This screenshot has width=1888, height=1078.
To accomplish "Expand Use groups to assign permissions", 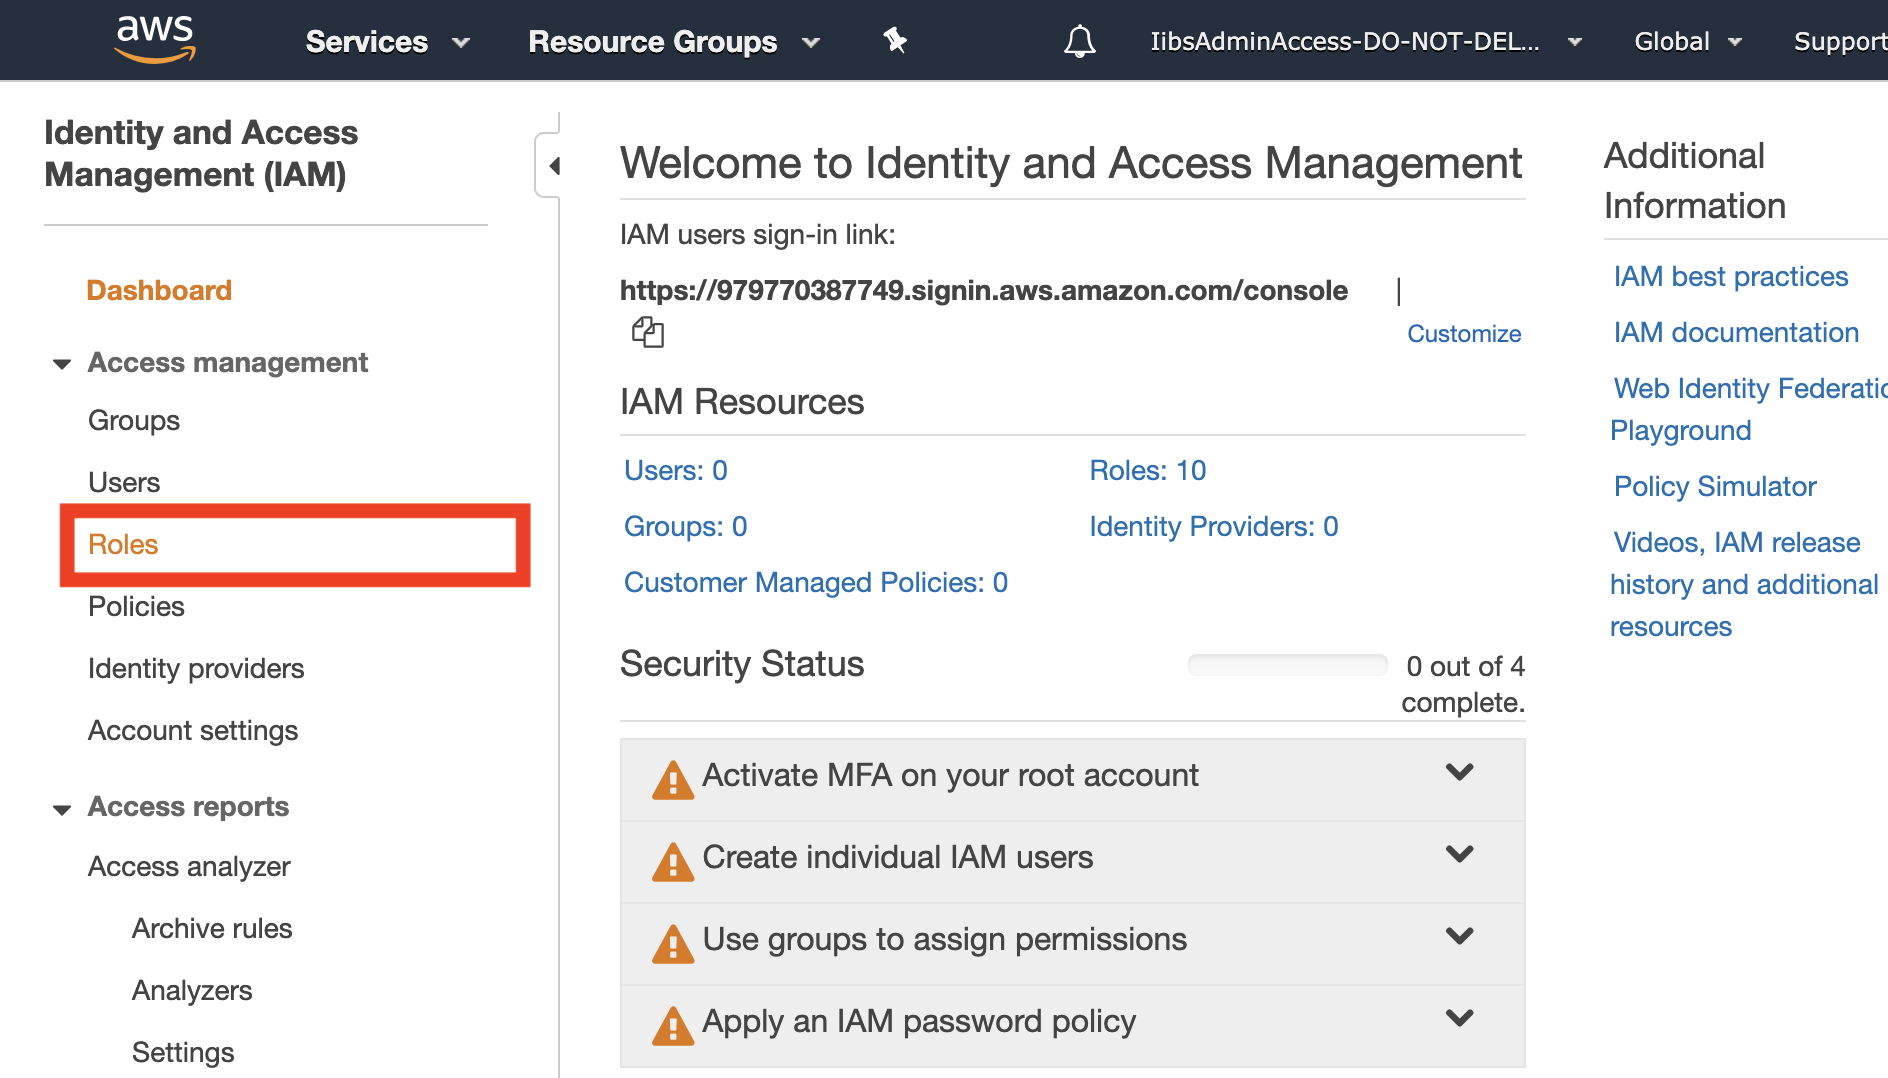I will coord(1459,937).
